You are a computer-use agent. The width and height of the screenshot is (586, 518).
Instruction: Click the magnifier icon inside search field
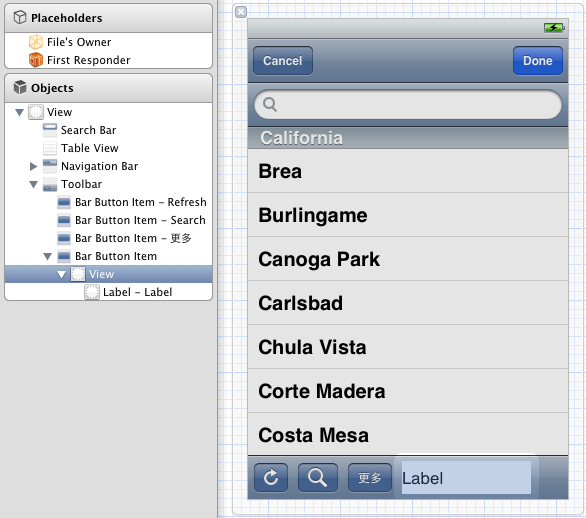point(270,104)
